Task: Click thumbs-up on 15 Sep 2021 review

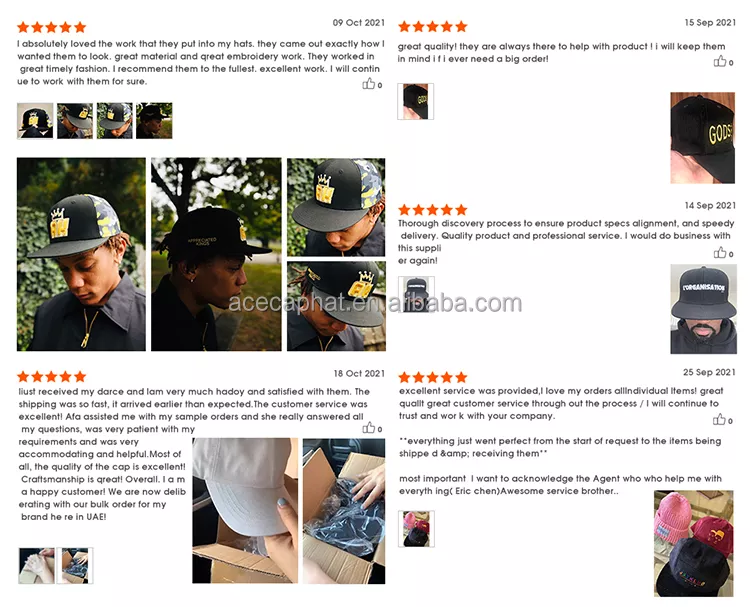Action: [720, 61]
